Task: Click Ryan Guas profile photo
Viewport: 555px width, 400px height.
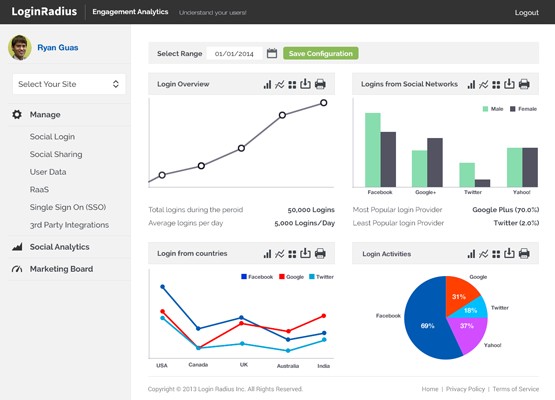Action: tap(19, 47)
